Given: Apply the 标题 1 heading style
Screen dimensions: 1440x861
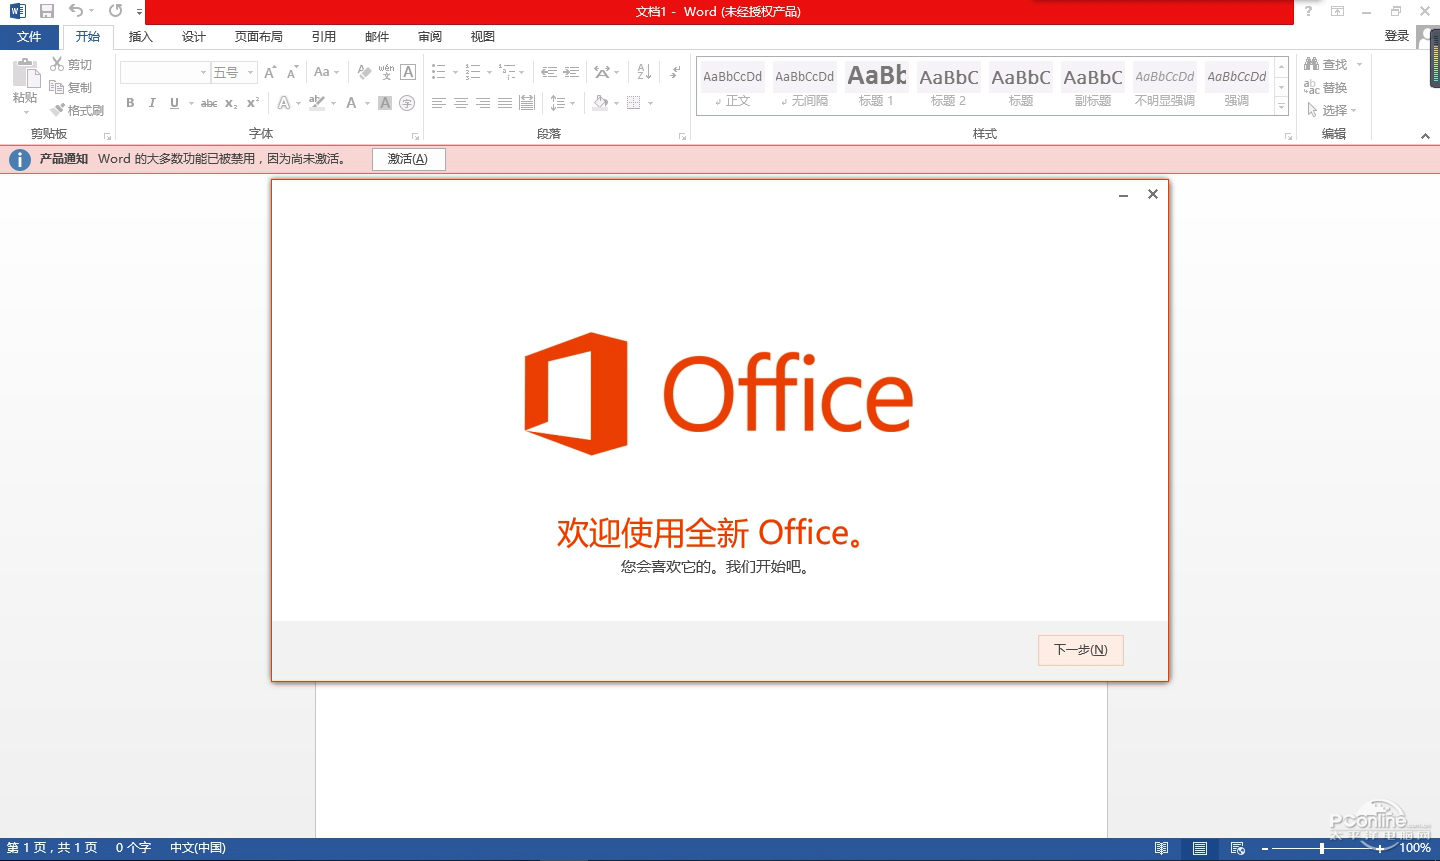Looking at the screenshot, I should click(876, 86).
